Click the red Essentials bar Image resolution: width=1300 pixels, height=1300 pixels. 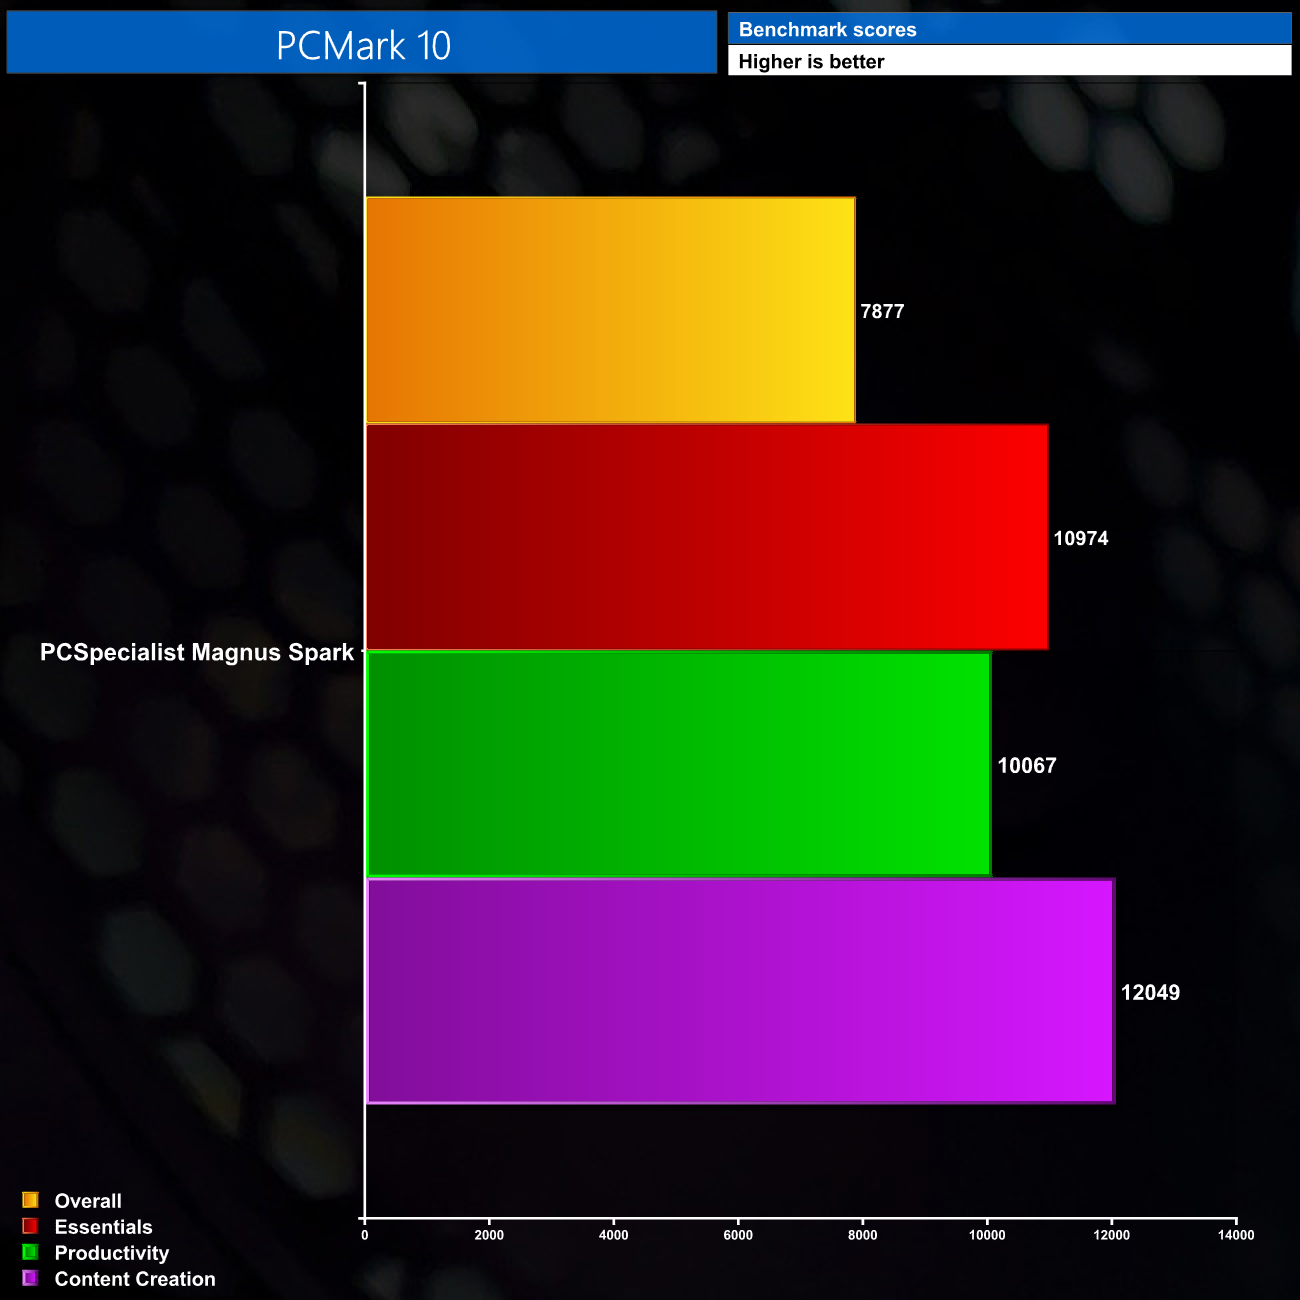tap(707, 537)
